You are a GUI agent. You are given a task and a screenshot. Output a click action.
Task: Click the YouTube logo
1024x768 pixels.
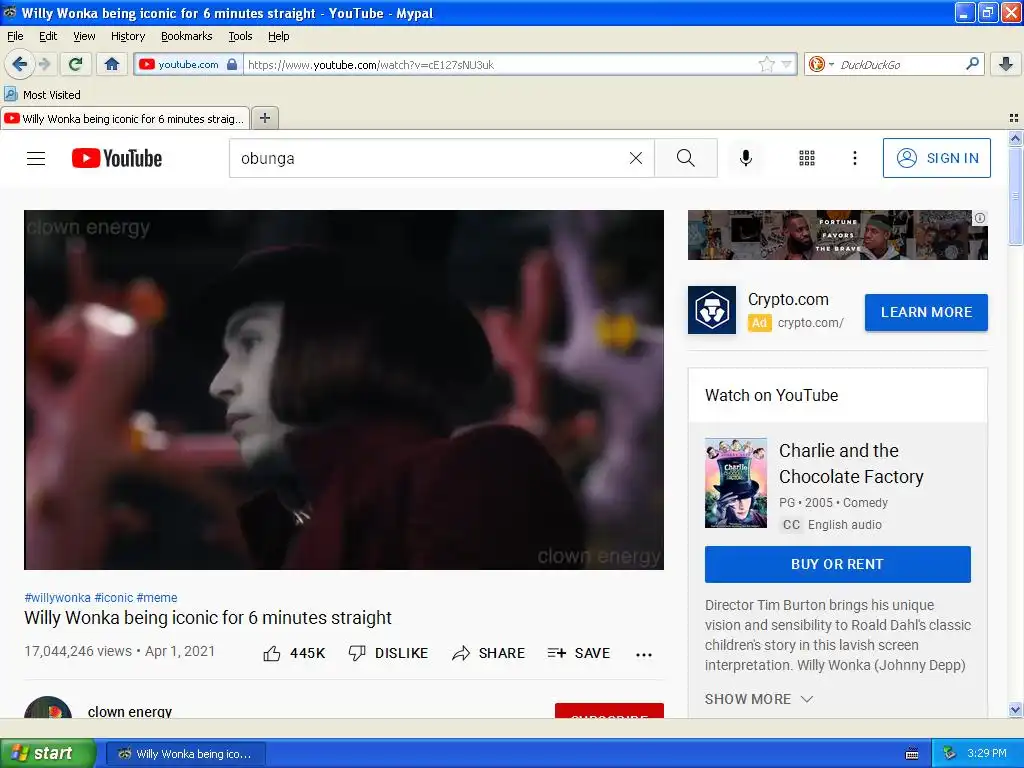(117, 158)
